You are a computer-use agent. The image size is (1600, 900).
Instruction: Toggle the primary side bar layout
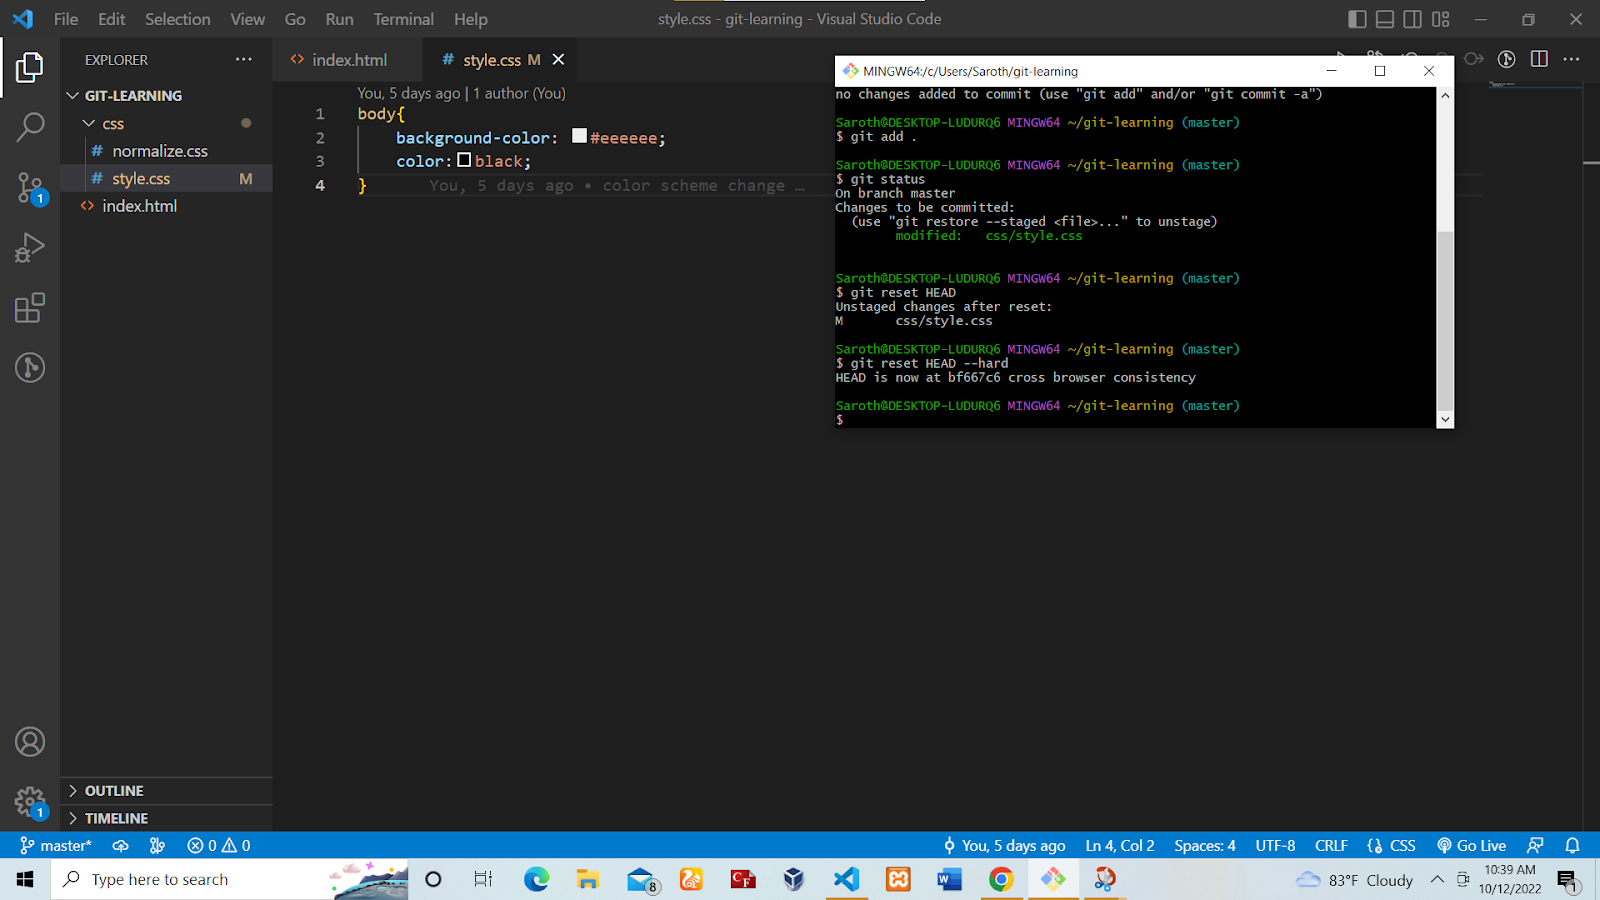coord(1357,19)
